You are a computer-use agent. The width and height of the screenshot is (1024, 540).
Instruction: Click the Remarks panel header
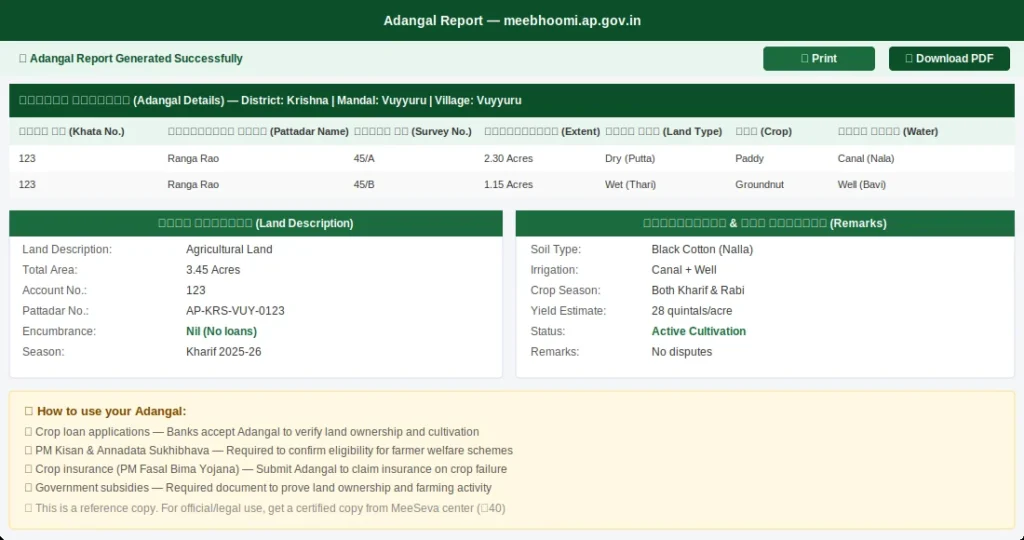coord(765,223)
